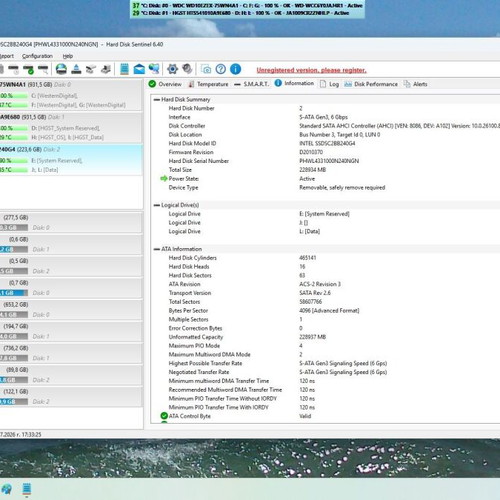The image size is (500, 500).
Task: Click the question mark help icon
Action: pos(221,69)
